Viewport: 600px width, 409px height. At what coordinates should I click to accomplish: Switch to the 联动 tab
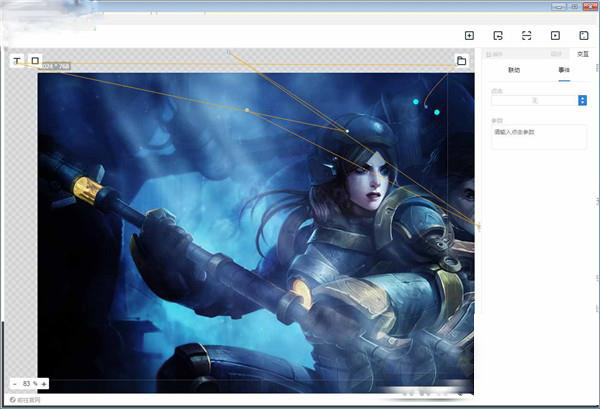[x=514, y=70]
